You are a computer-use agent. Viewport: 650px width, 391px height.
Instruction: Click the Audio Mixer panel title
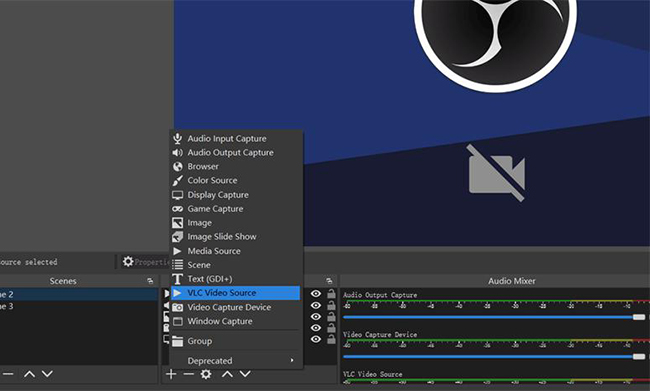[x=512, y=281]
